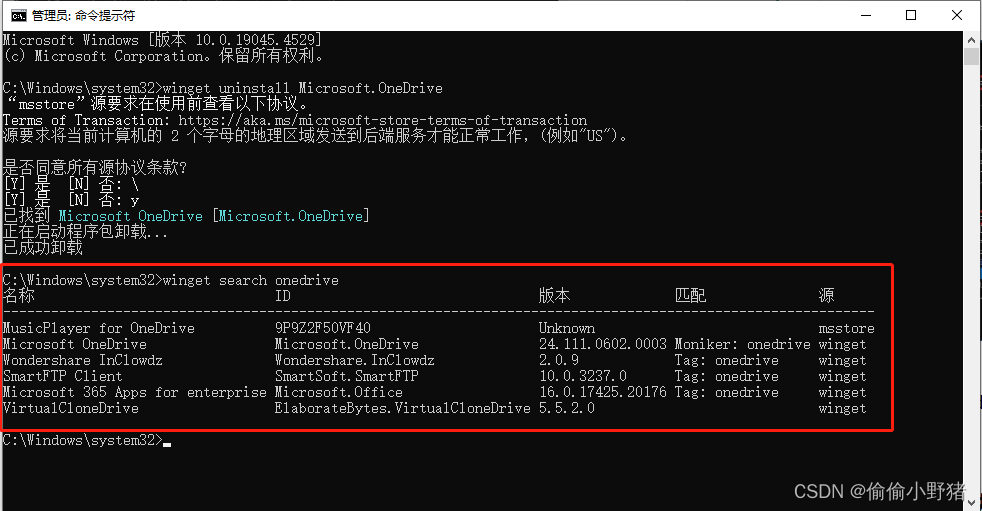Click version '2.0.9'

coord(559,361)
